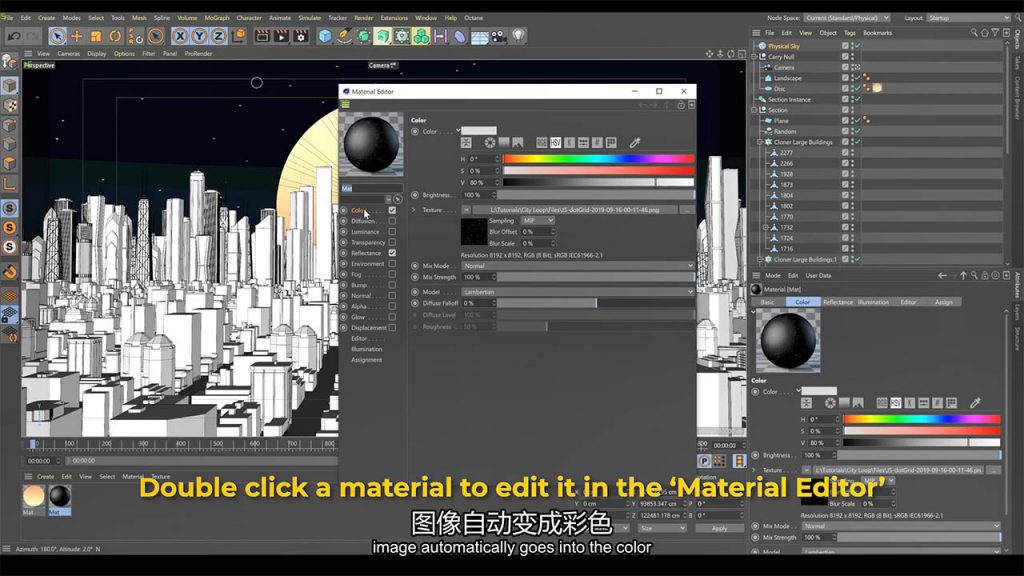The image size is (1024, 576).
Task: Click the Undo arrow in the top toolbar
Action: (x=14, y=37)
